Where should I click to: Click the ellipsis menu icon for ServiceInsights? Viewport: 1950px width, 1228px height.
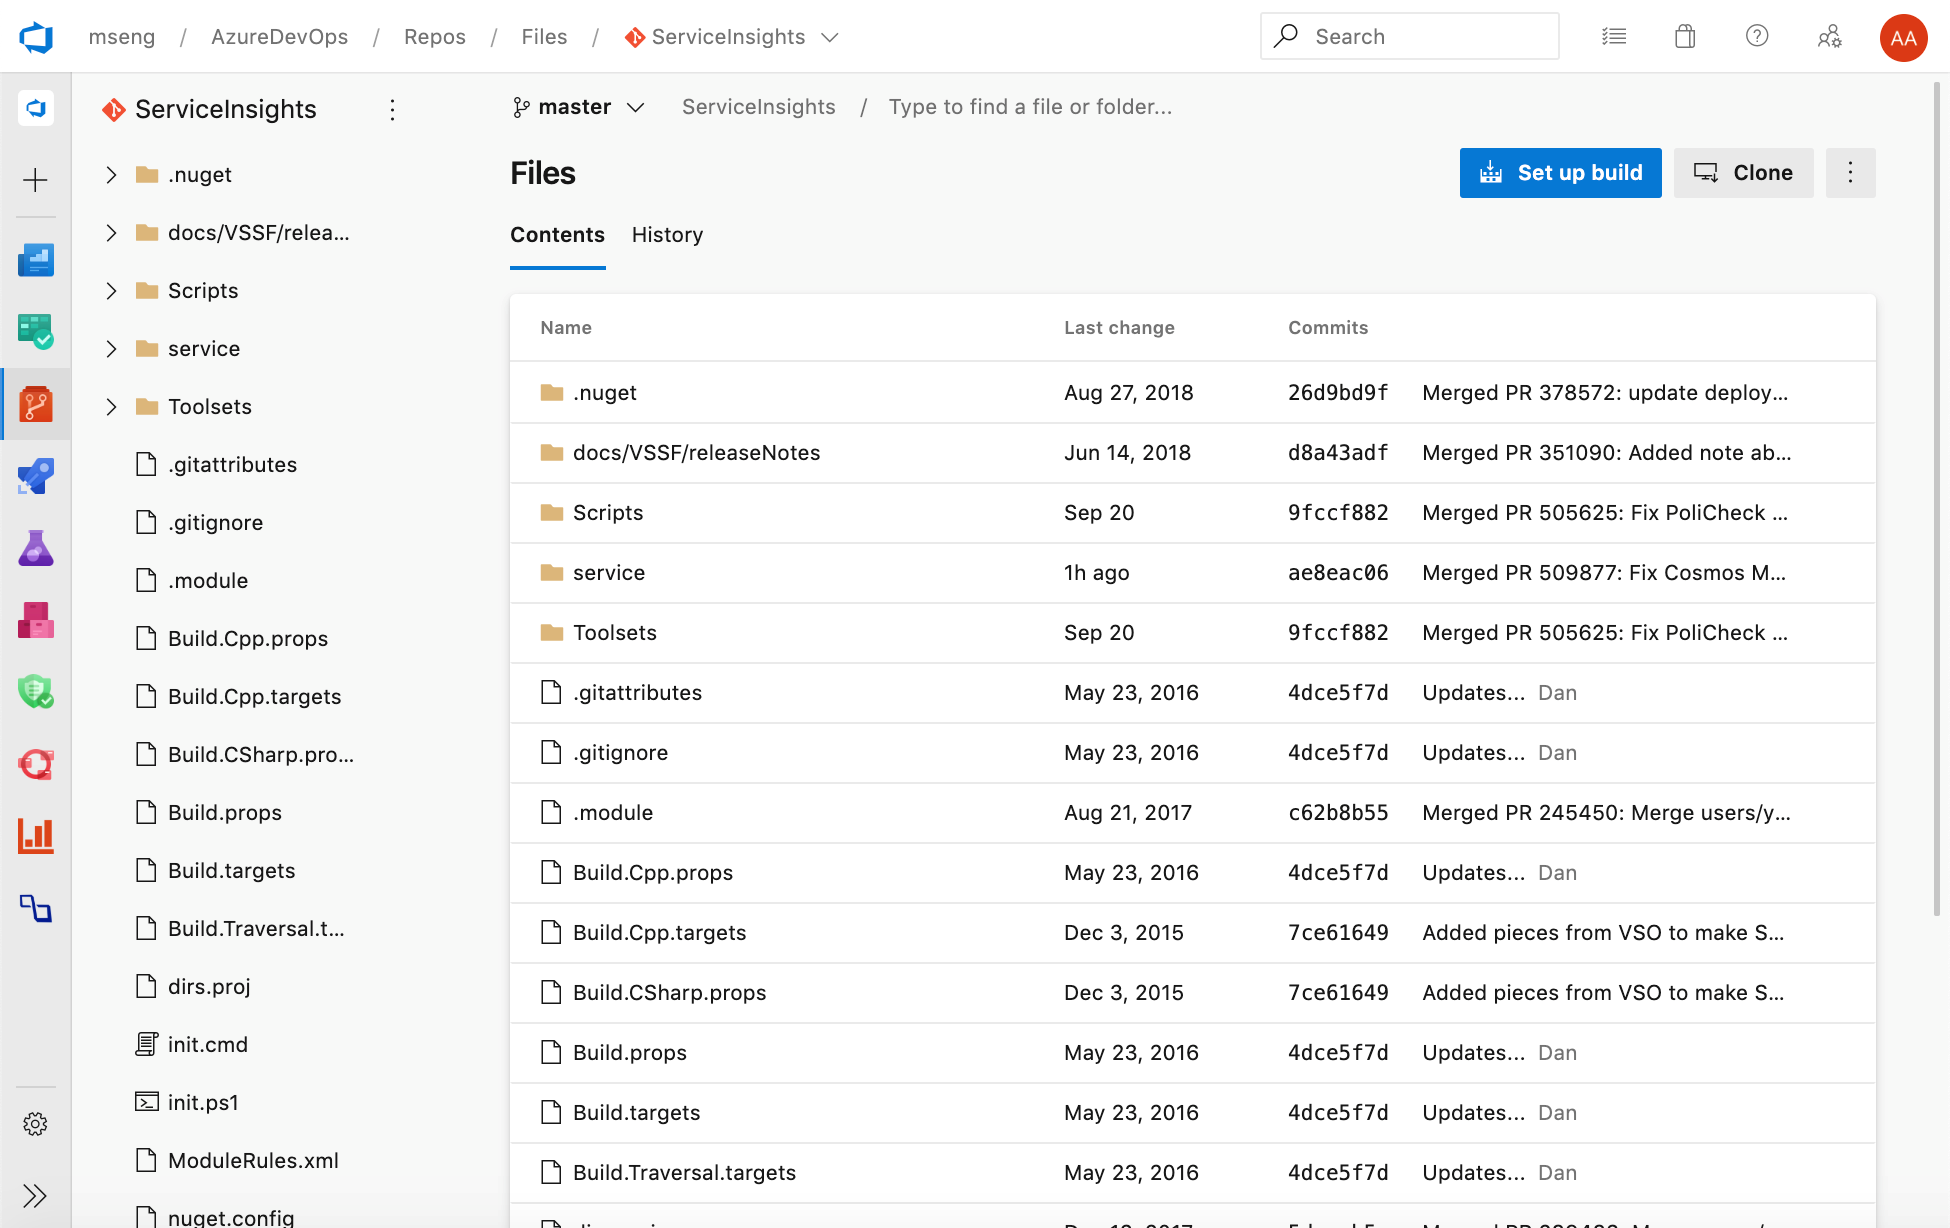pos(395,109)
